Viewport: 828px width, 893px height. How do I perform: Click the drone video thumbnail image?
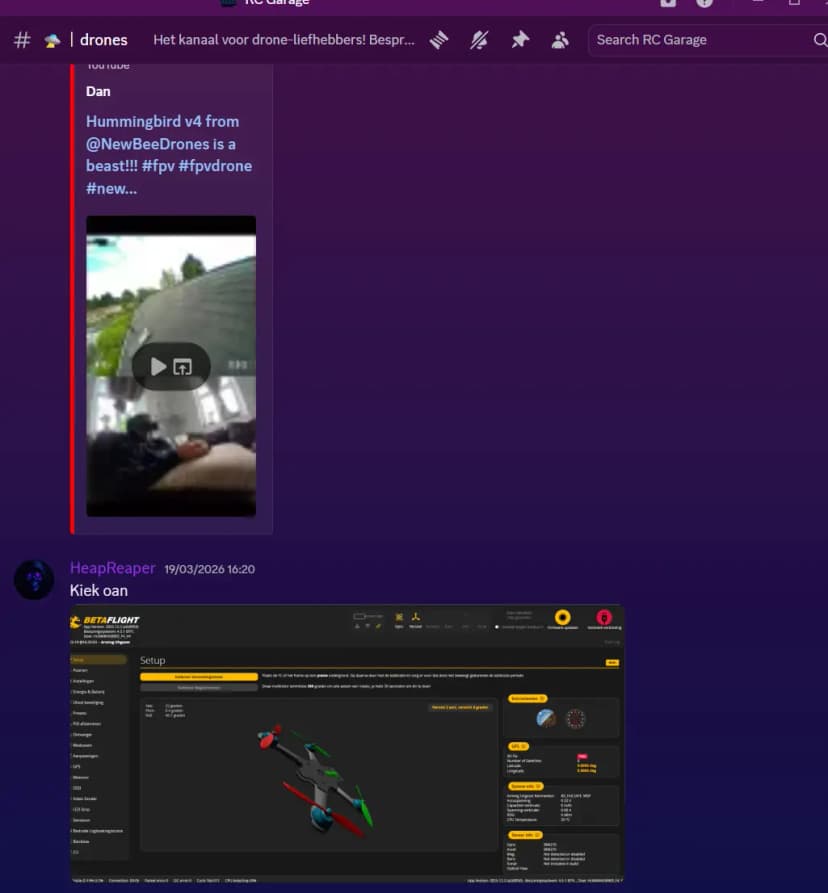tap(171, 366)
